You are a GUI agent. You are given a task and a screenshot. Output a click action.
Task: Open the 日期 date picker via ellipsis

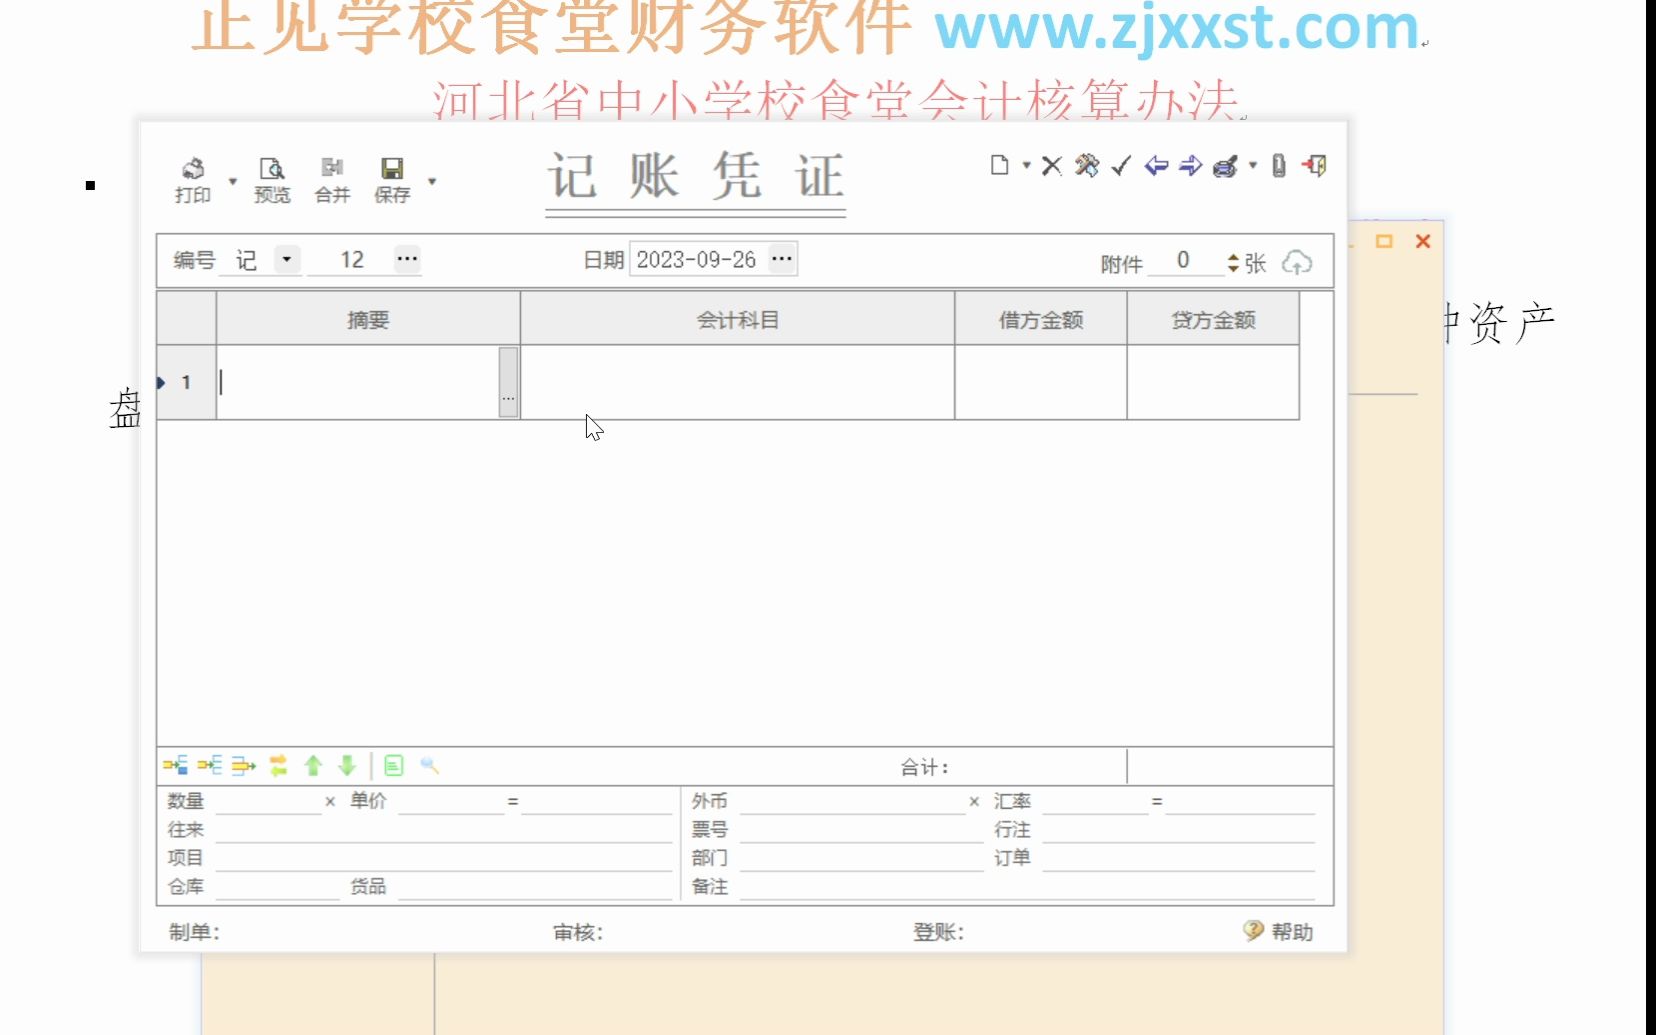point(782,258)
